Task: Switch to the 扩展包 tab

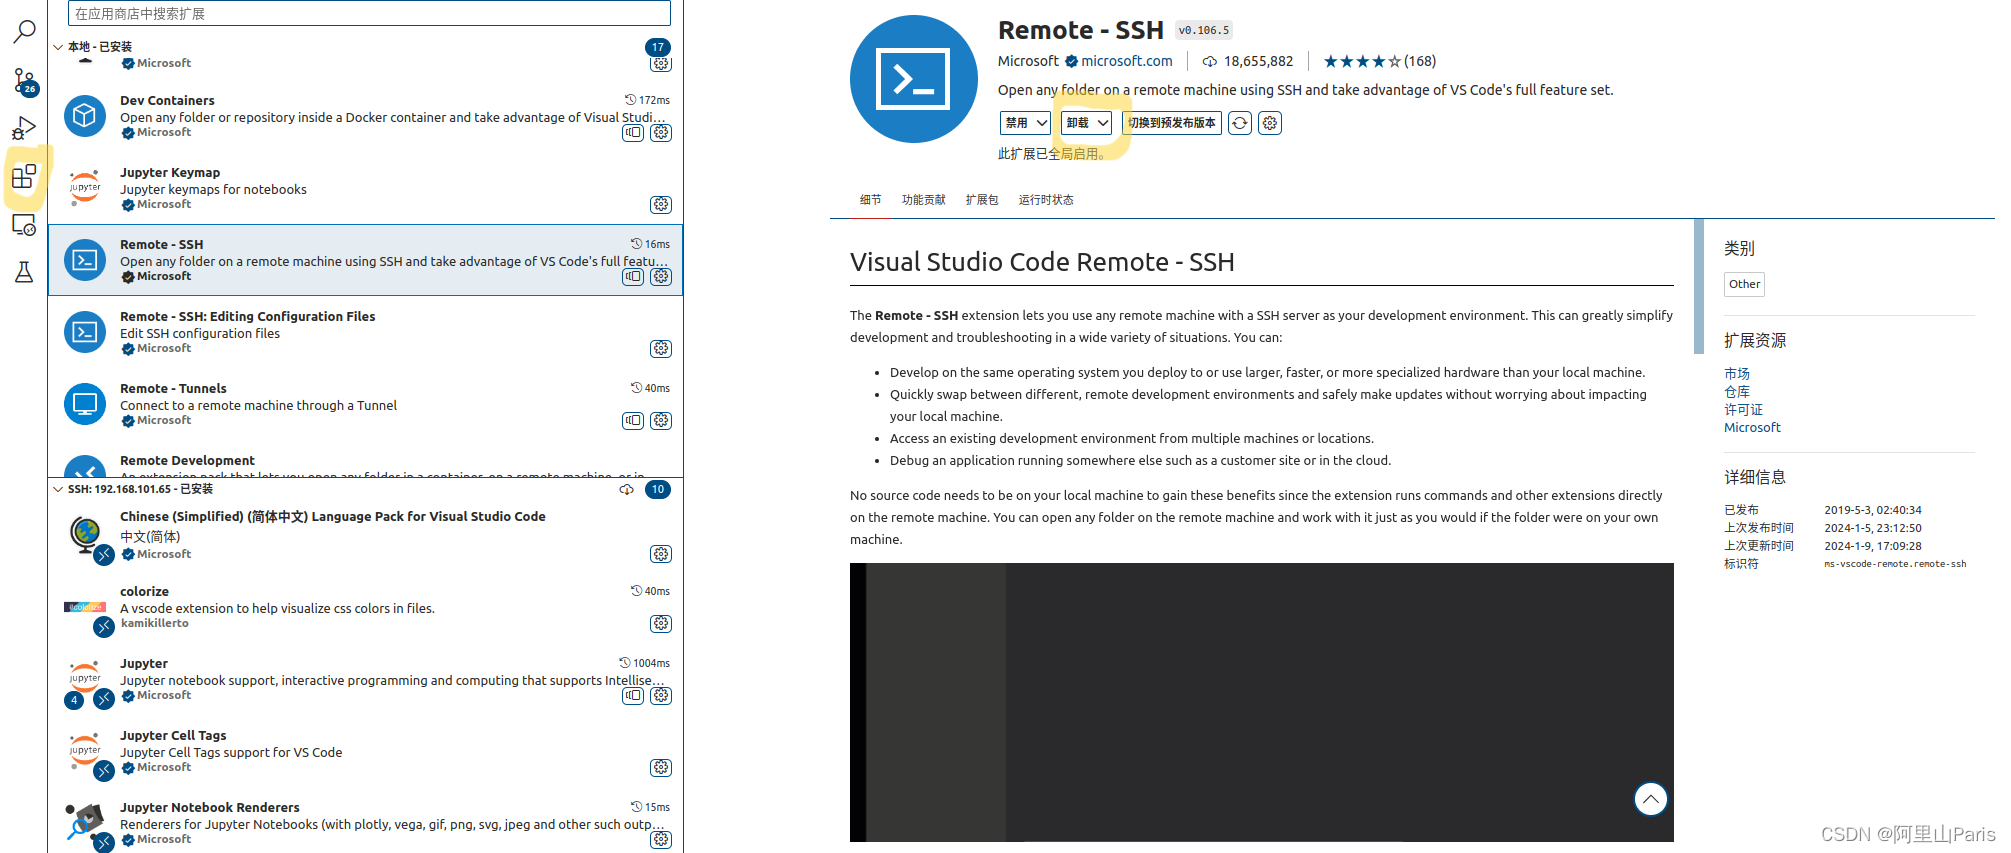Action: click(982, 200)
